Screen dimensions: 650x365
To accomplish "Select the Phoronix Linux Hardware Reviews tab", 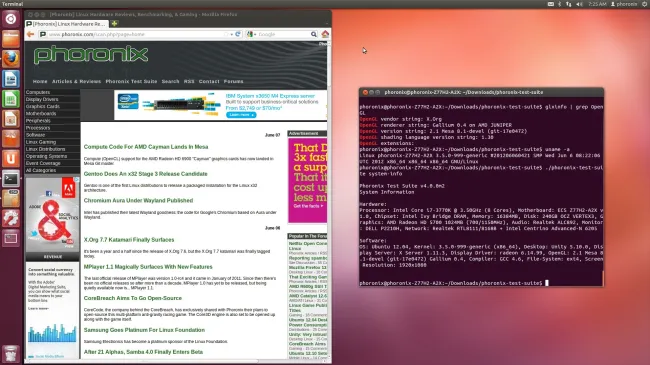I will (66, 24).
